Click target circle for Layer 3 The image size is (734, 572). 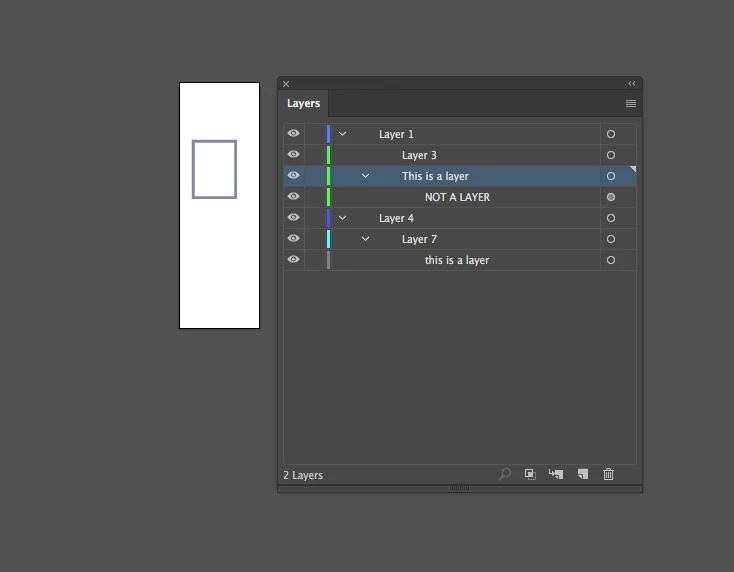pyautogui.click(x=611, y=155)
